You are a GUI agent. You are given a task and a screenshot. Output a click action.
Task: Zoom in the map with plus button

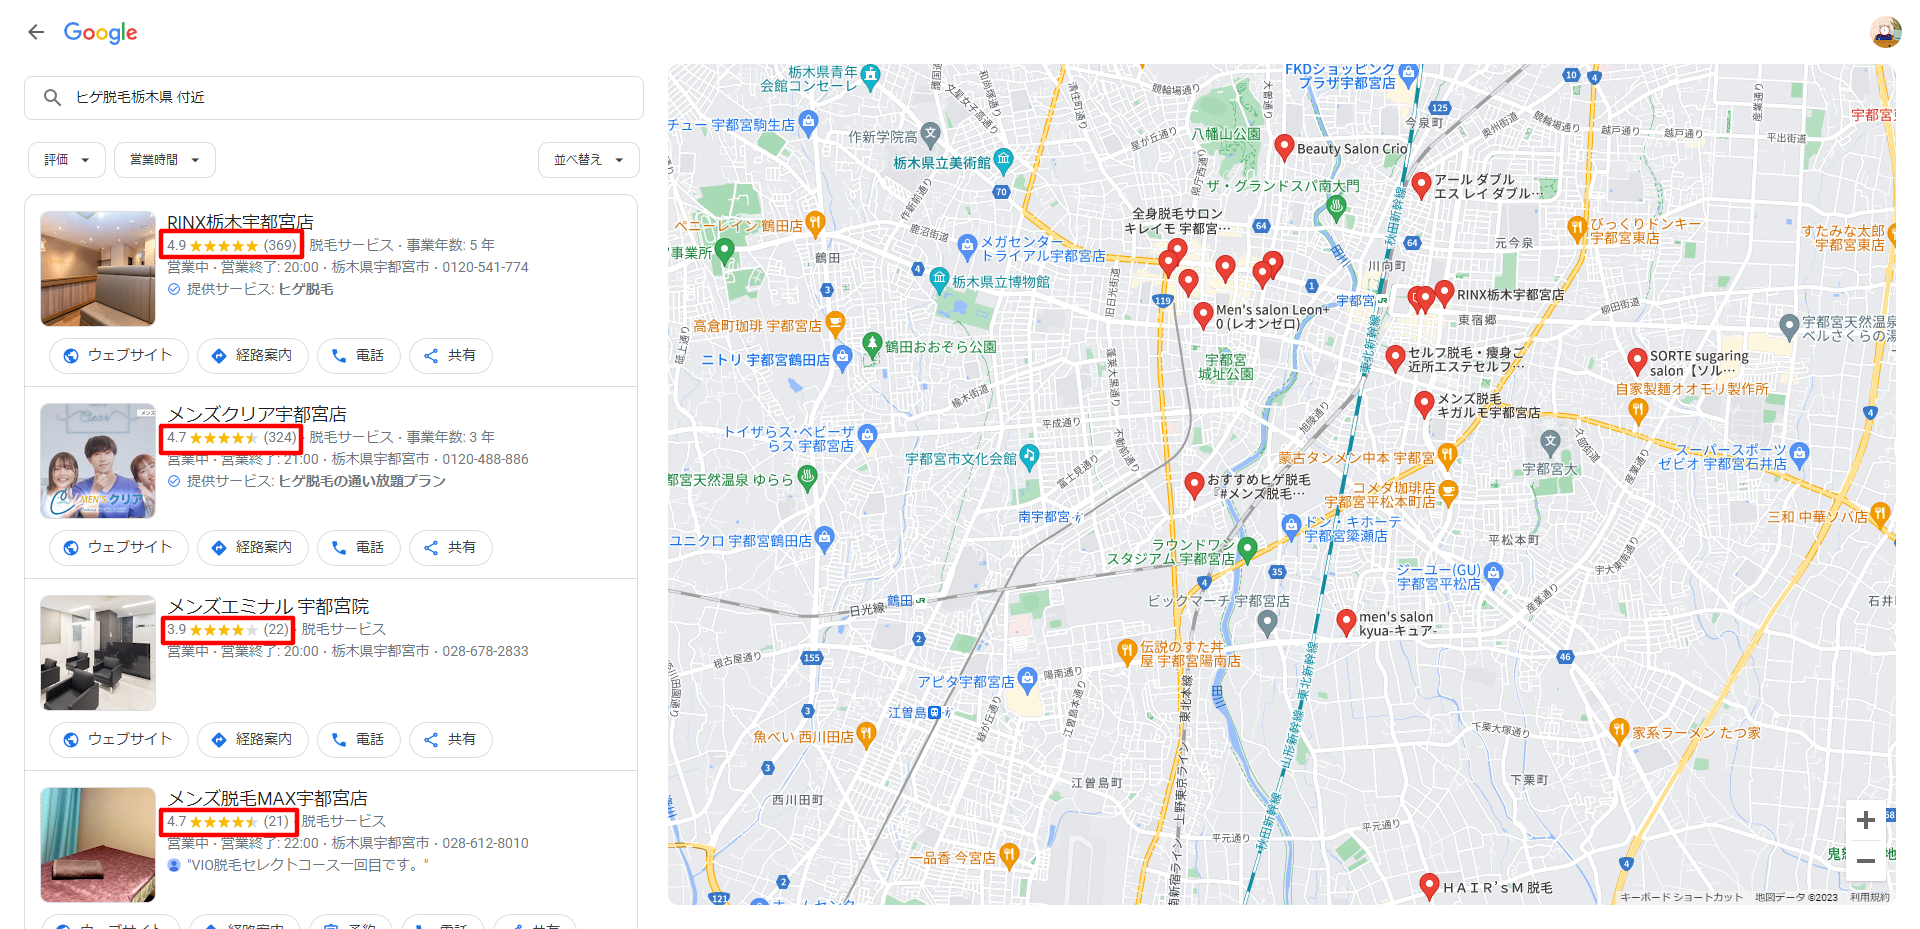point(1865,821)
